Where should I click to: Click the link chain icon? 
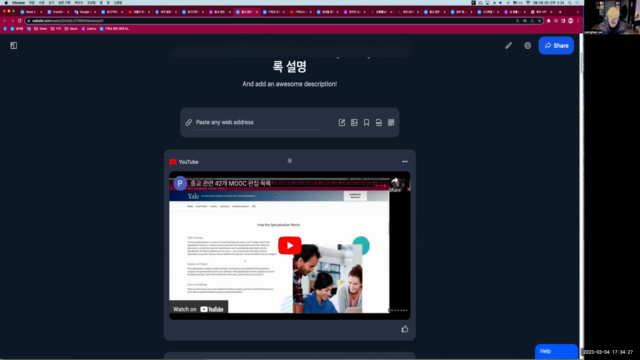(189, 122)
